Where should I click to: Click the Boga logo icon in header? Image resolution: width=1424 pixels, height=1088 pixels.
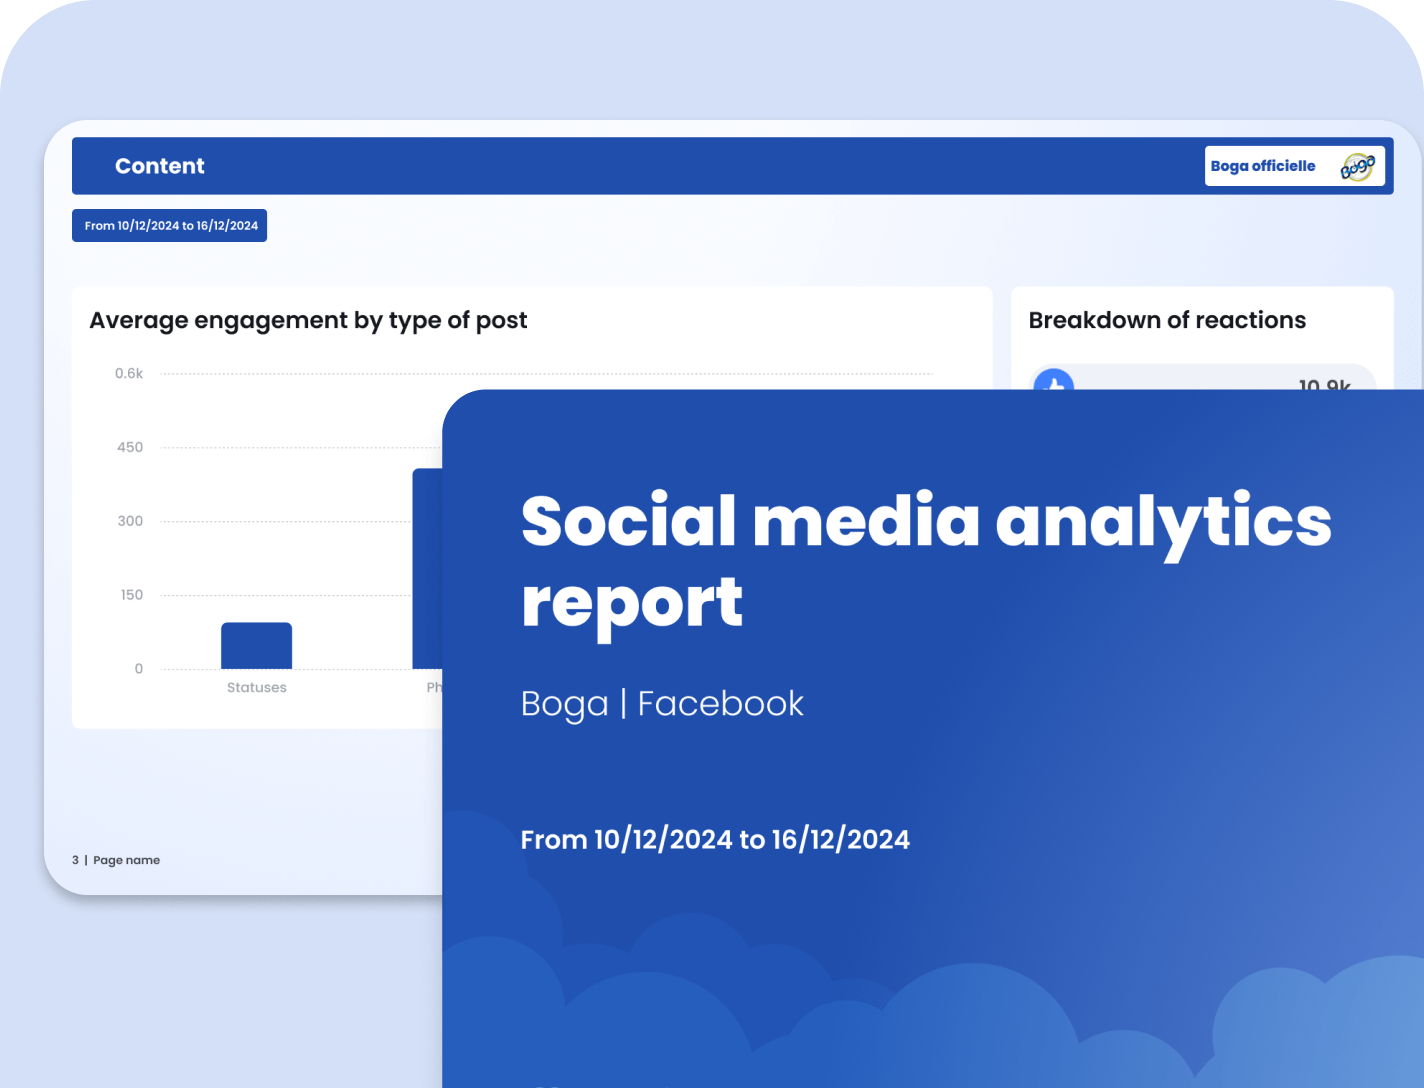[x=1357, y=167]
